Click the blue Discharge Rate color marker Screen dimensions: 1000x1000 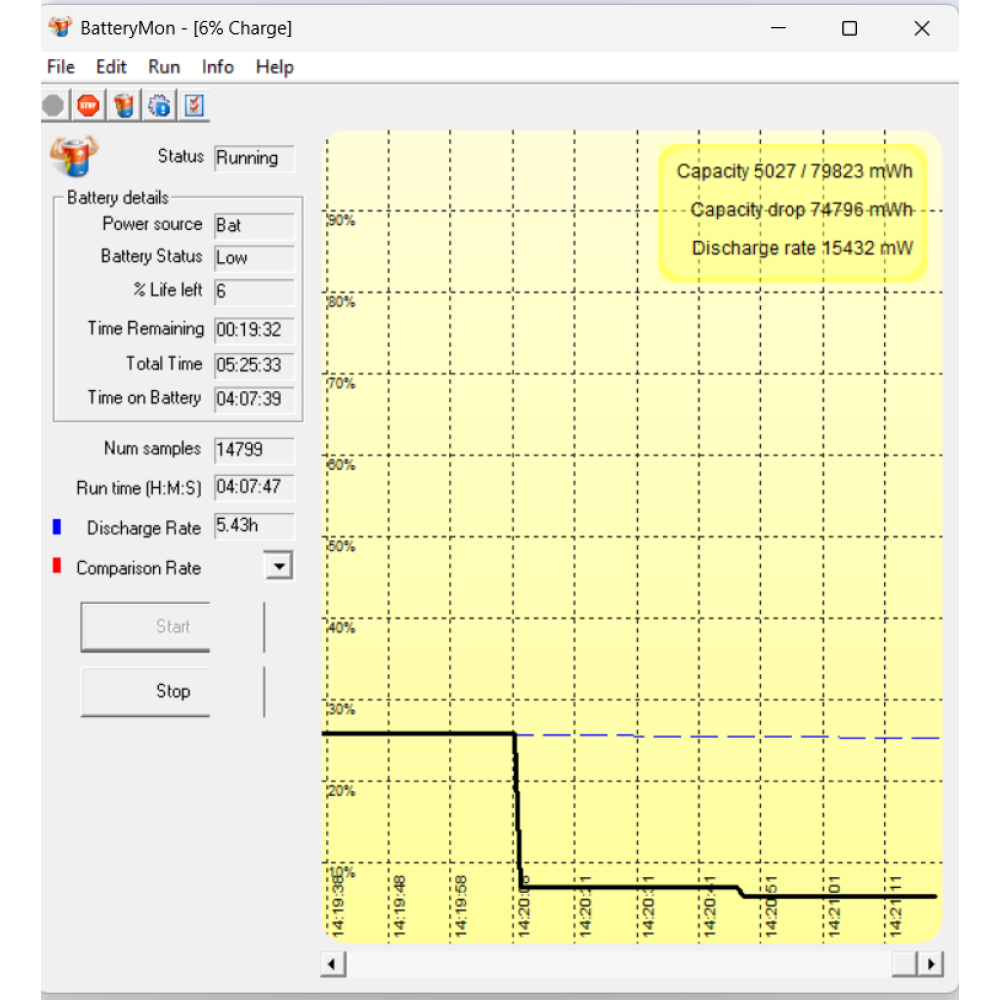point(57,527)
